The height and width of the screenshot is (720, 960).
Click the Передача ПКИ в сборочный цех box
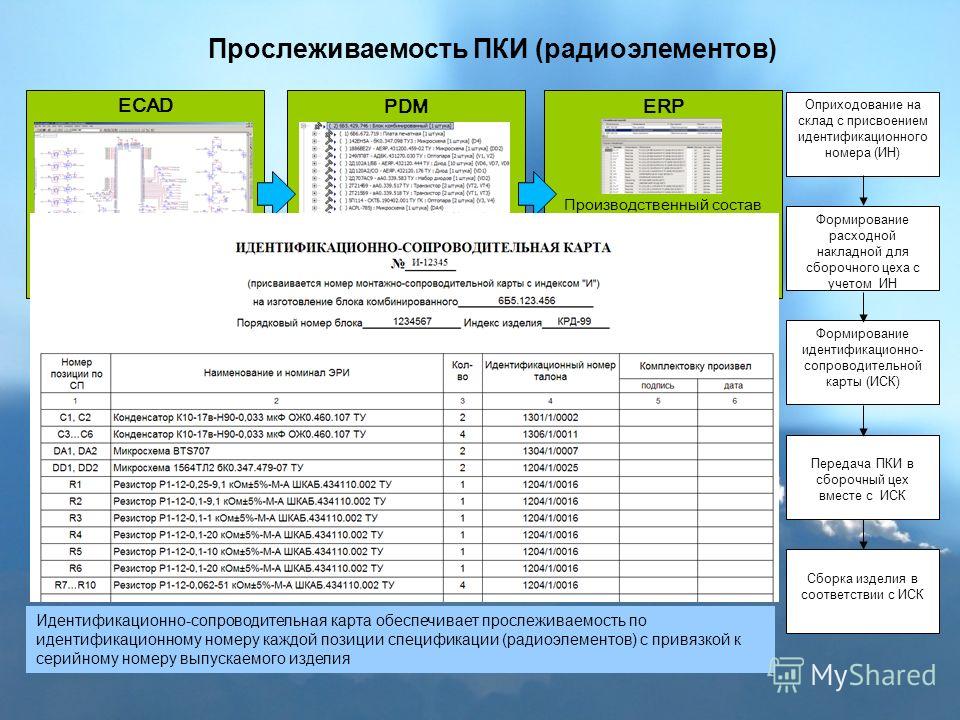tap(863, 478)
